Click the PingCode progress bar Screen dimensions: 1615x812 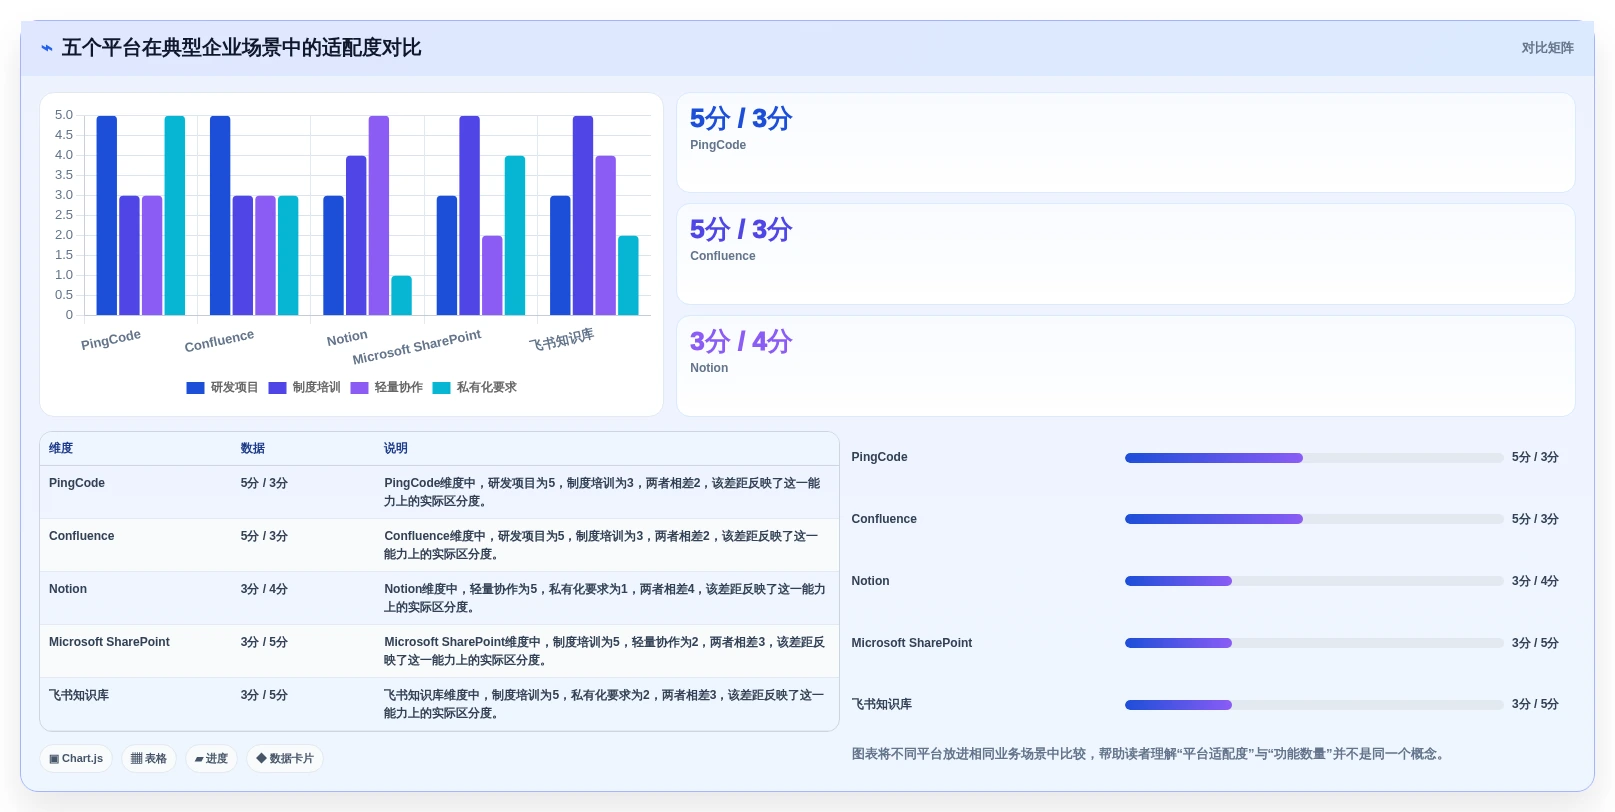pos(1314,458)
